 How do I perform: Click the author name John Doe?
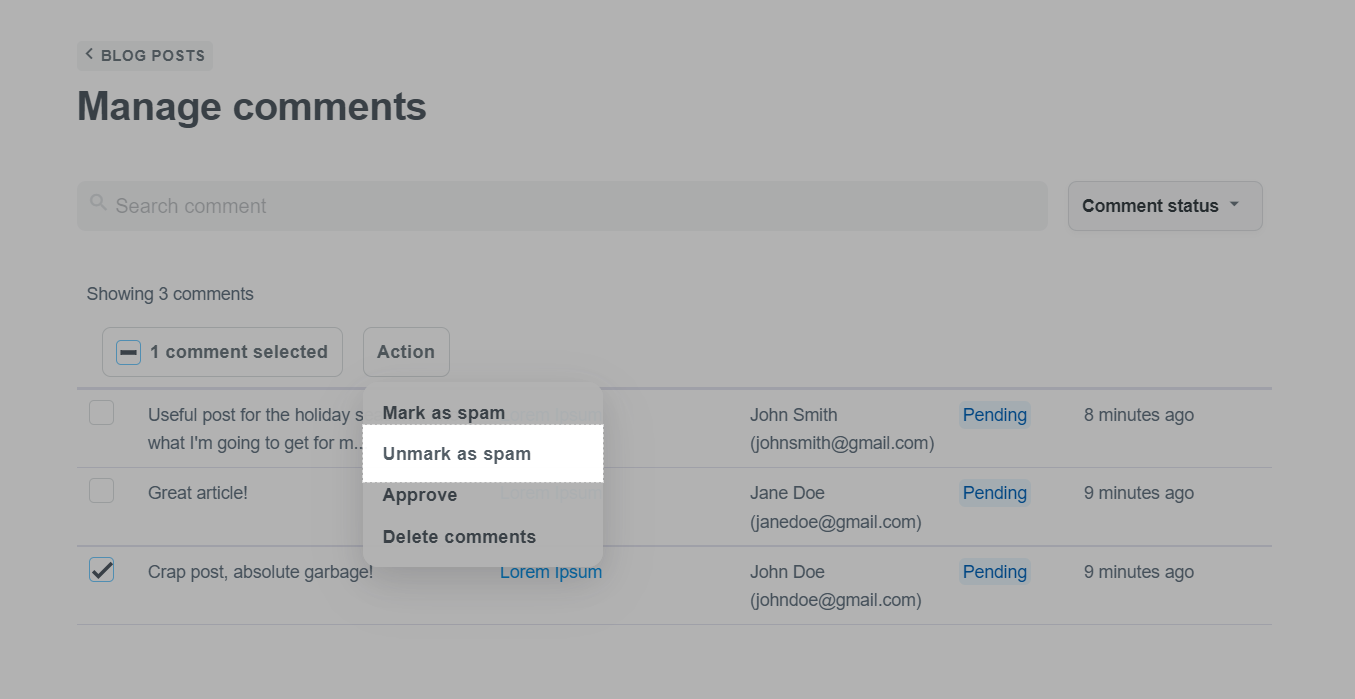(787, 572)
